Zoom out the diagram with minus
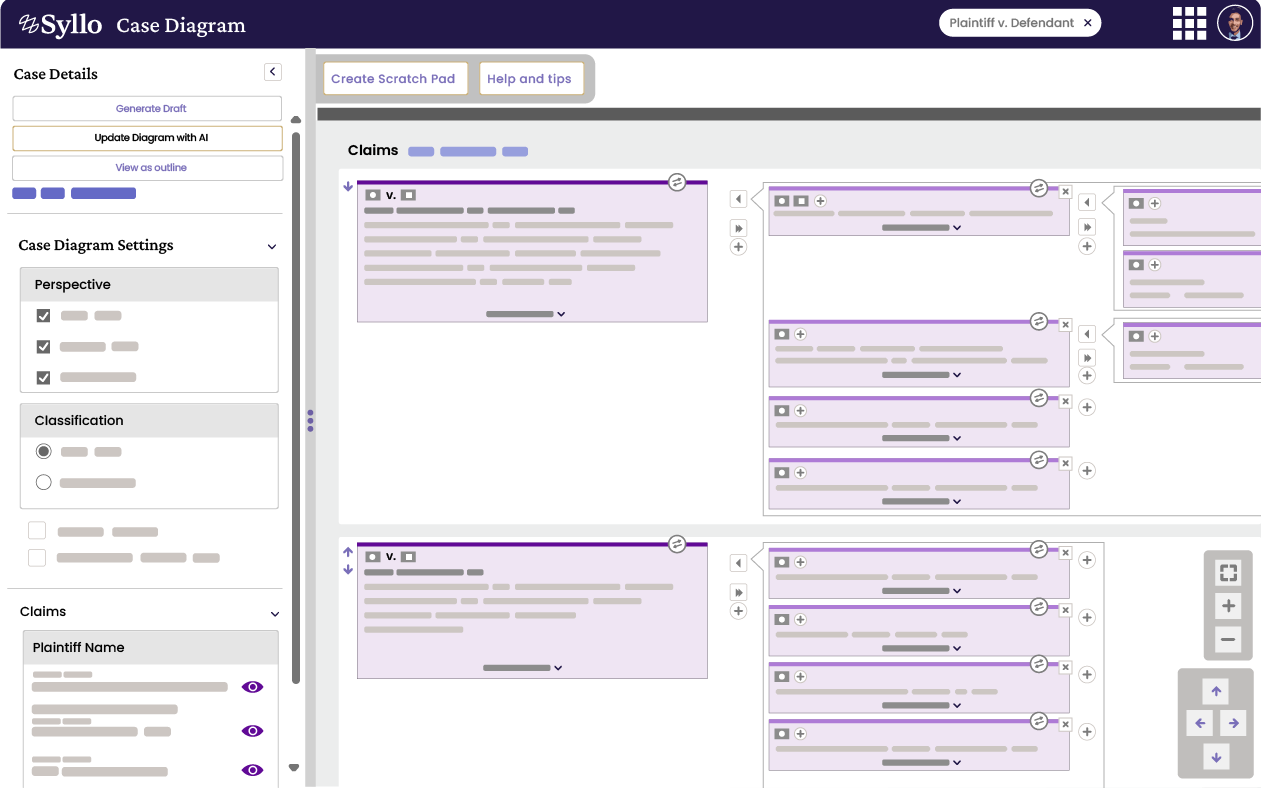The height and width of the screenshot is (788, 1261). pos(1228,640)
